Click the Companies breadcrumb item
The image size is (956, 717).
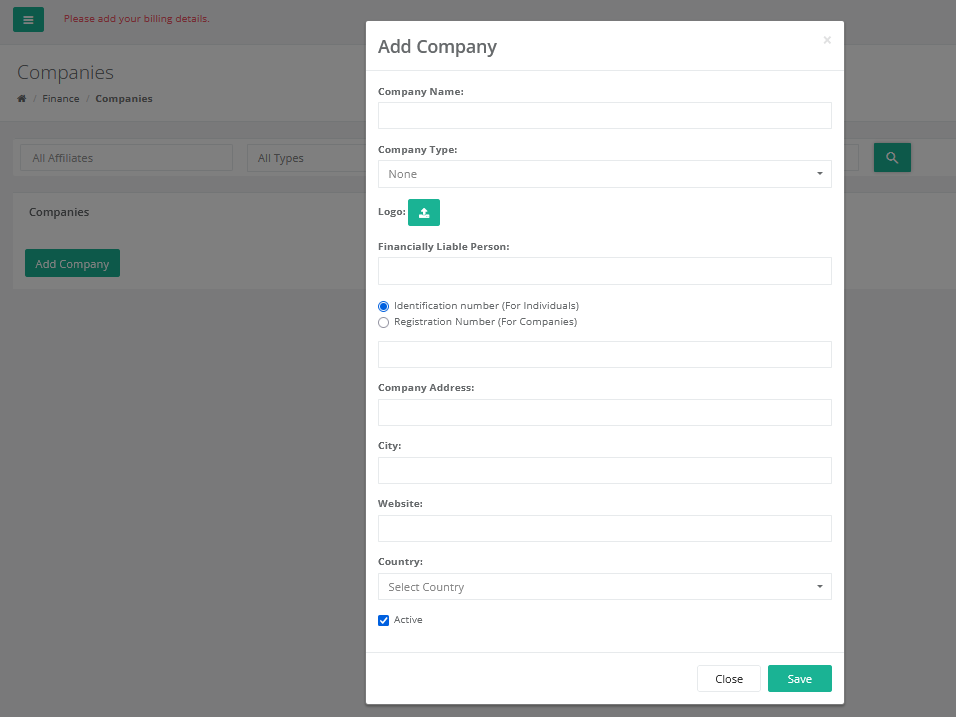click(x=124, y=99)
